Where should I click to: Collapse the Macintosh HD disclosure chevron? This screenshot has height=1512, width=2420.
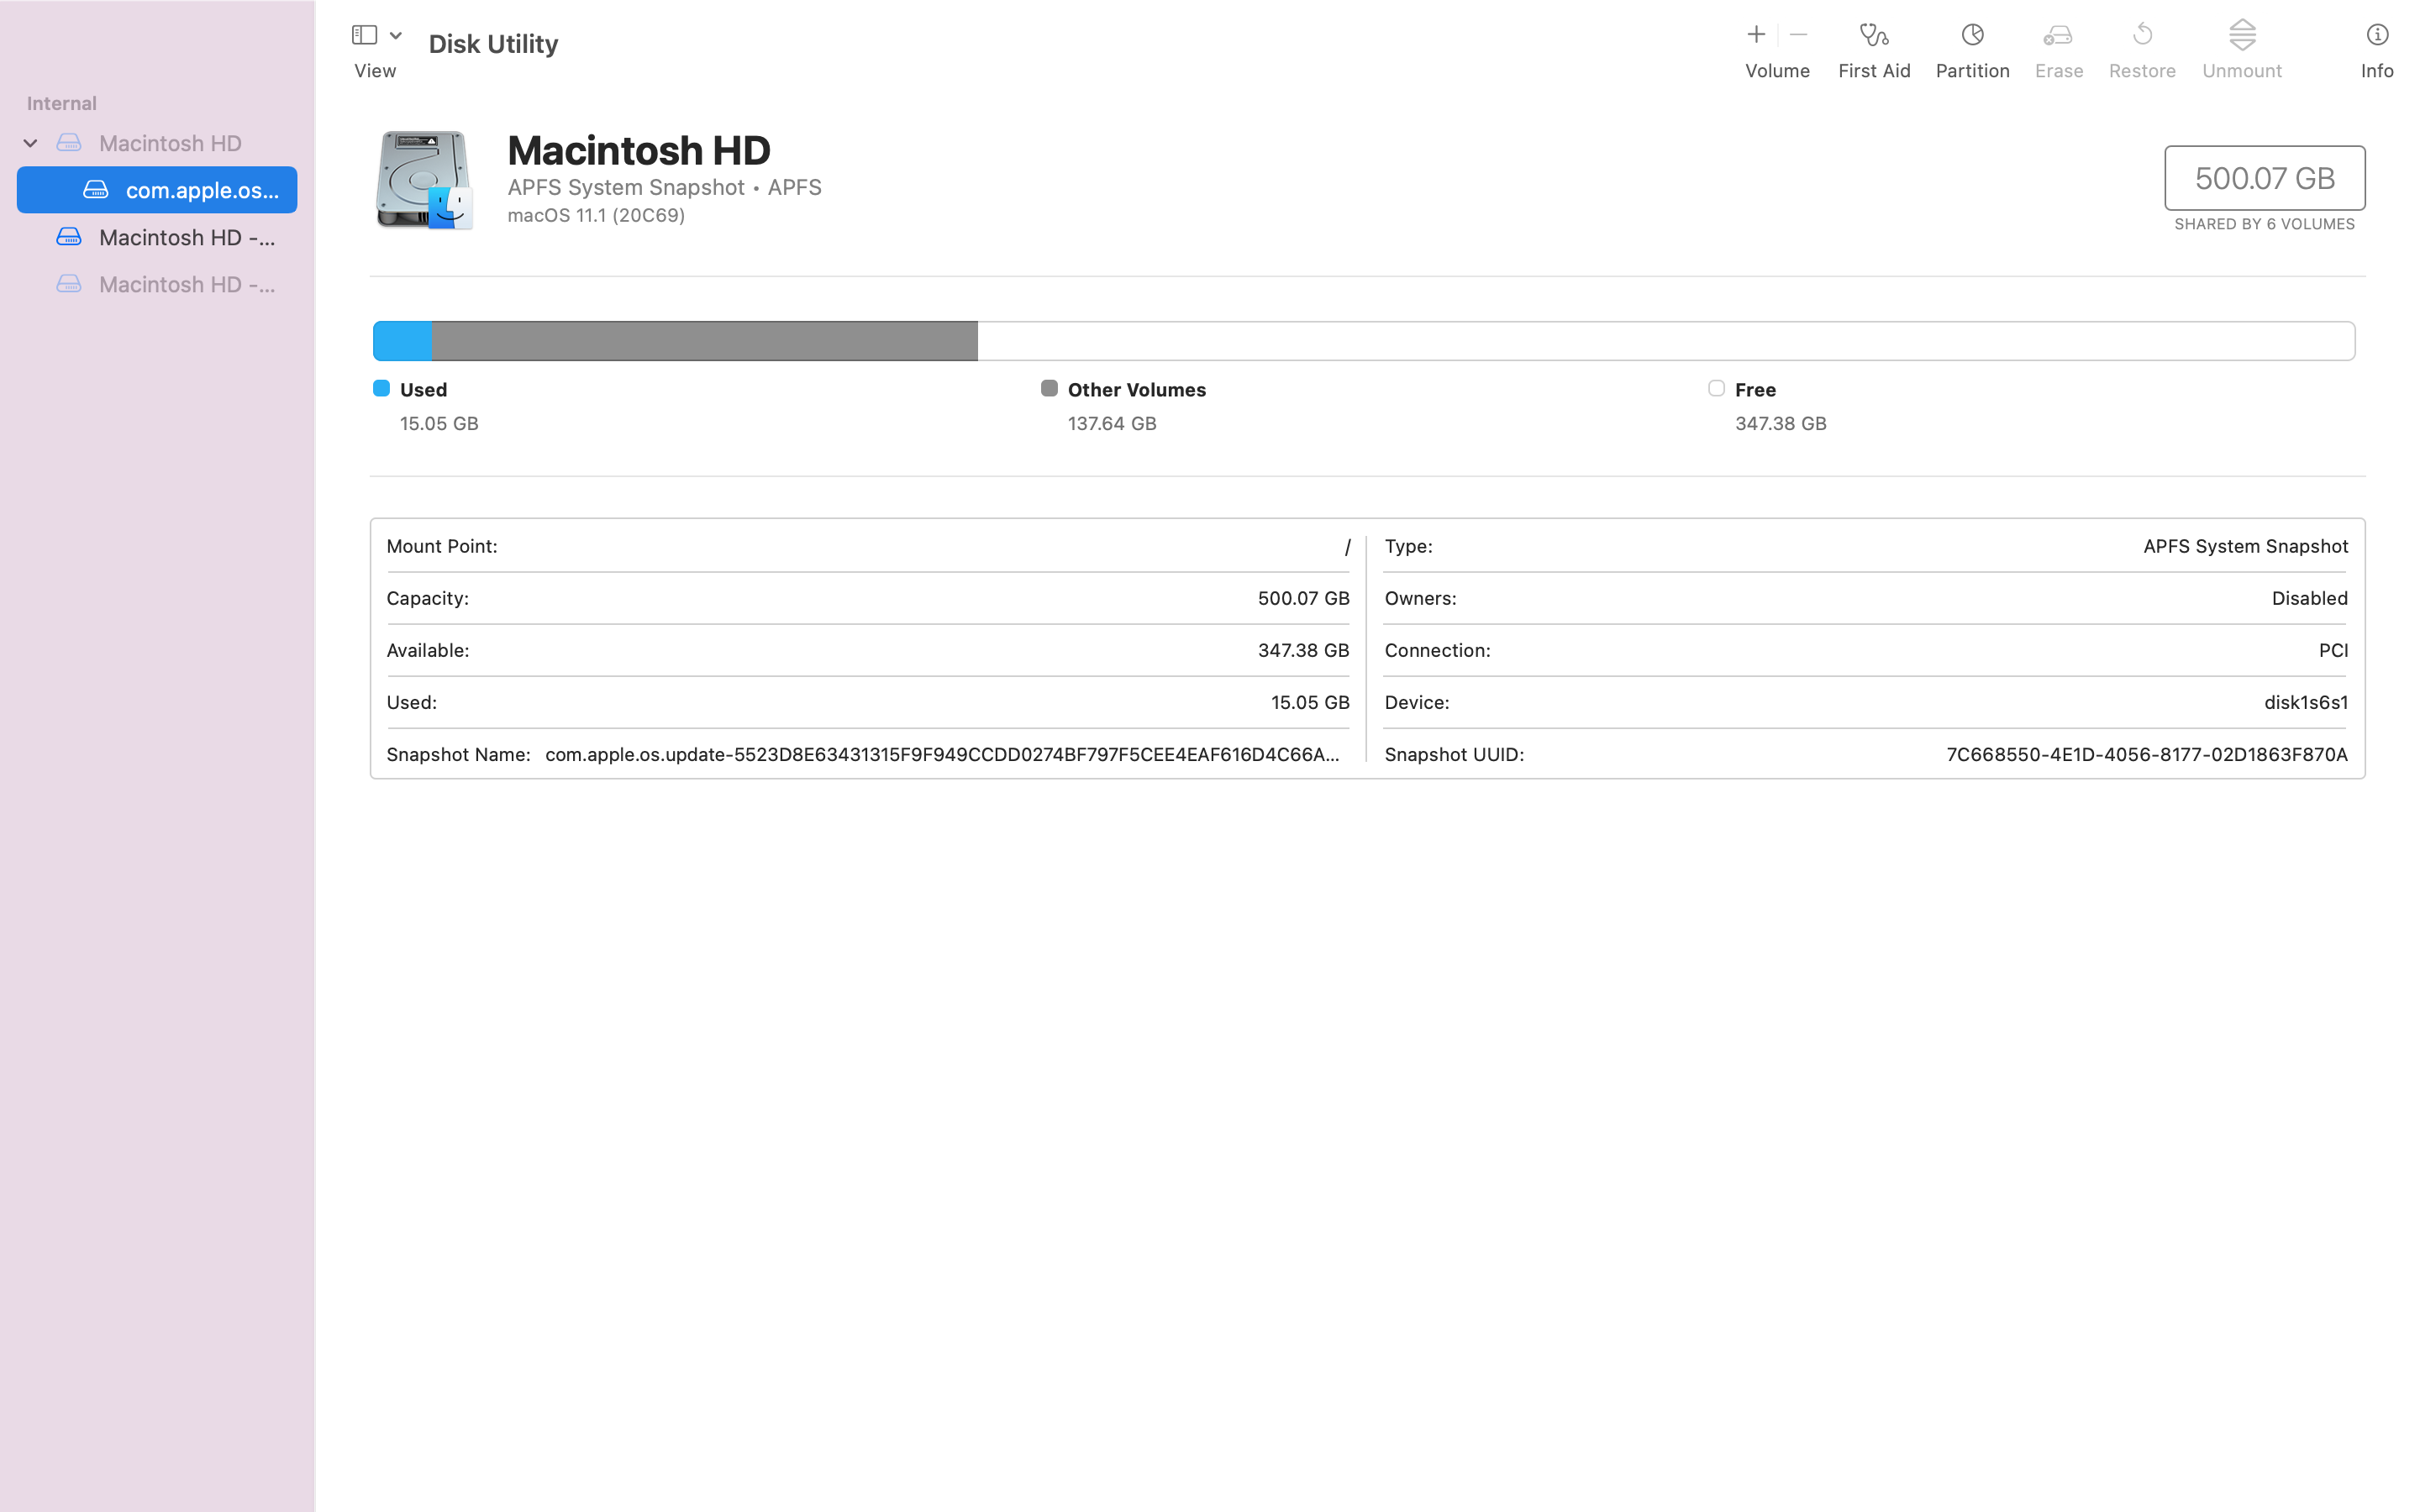pyautogui.click(x=31, y=143)
